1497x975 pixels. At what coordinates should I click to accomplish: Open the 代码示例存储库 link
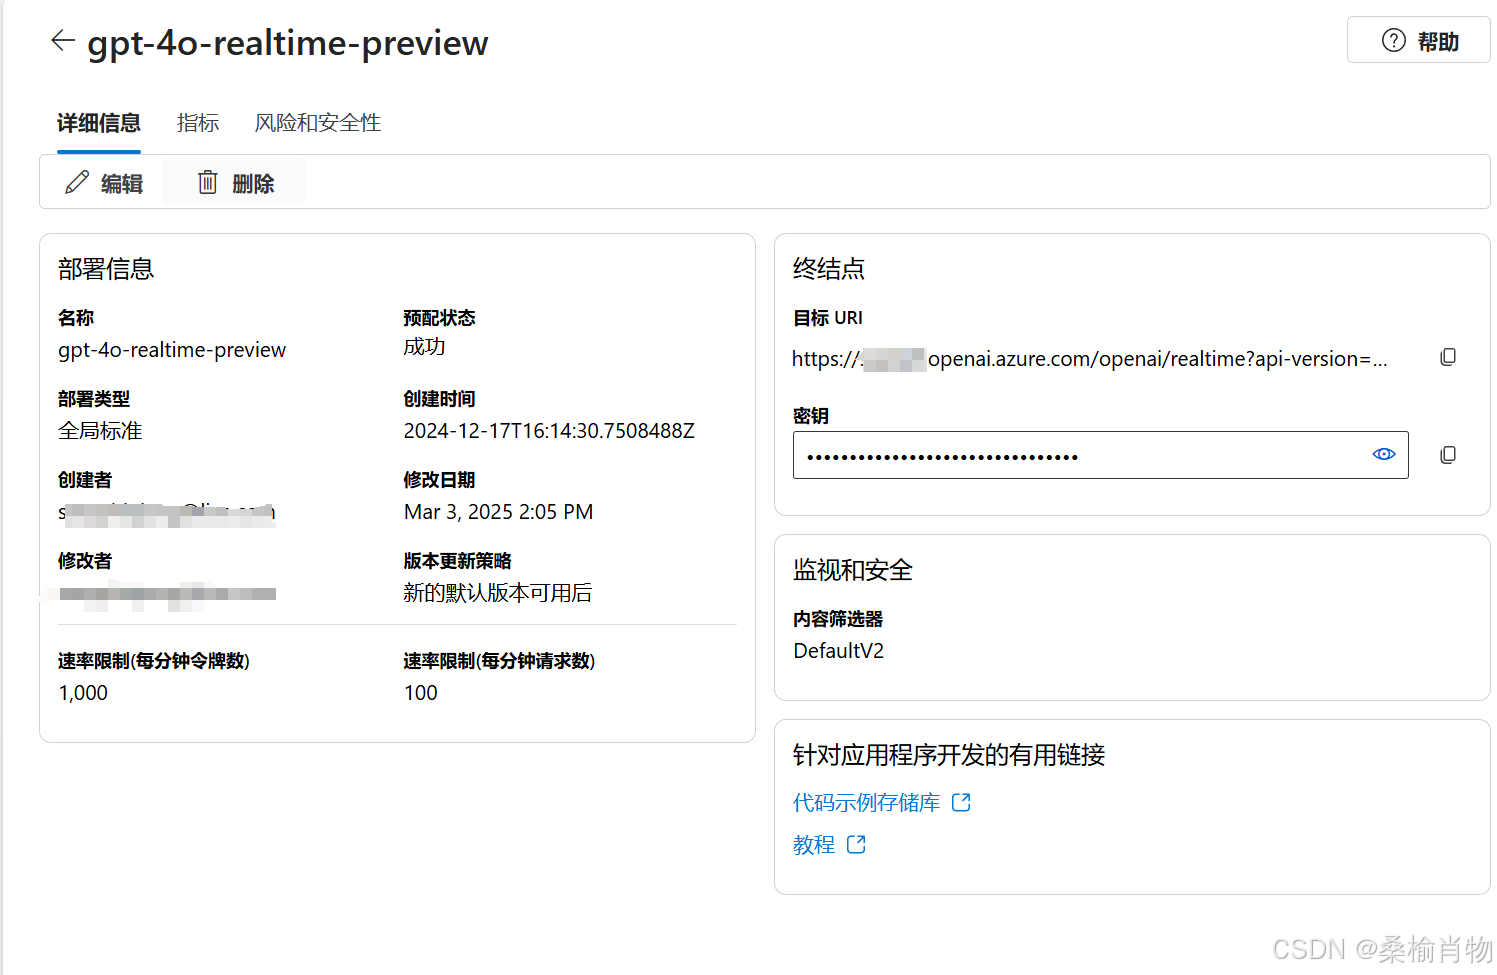click(x=881, y=803)
